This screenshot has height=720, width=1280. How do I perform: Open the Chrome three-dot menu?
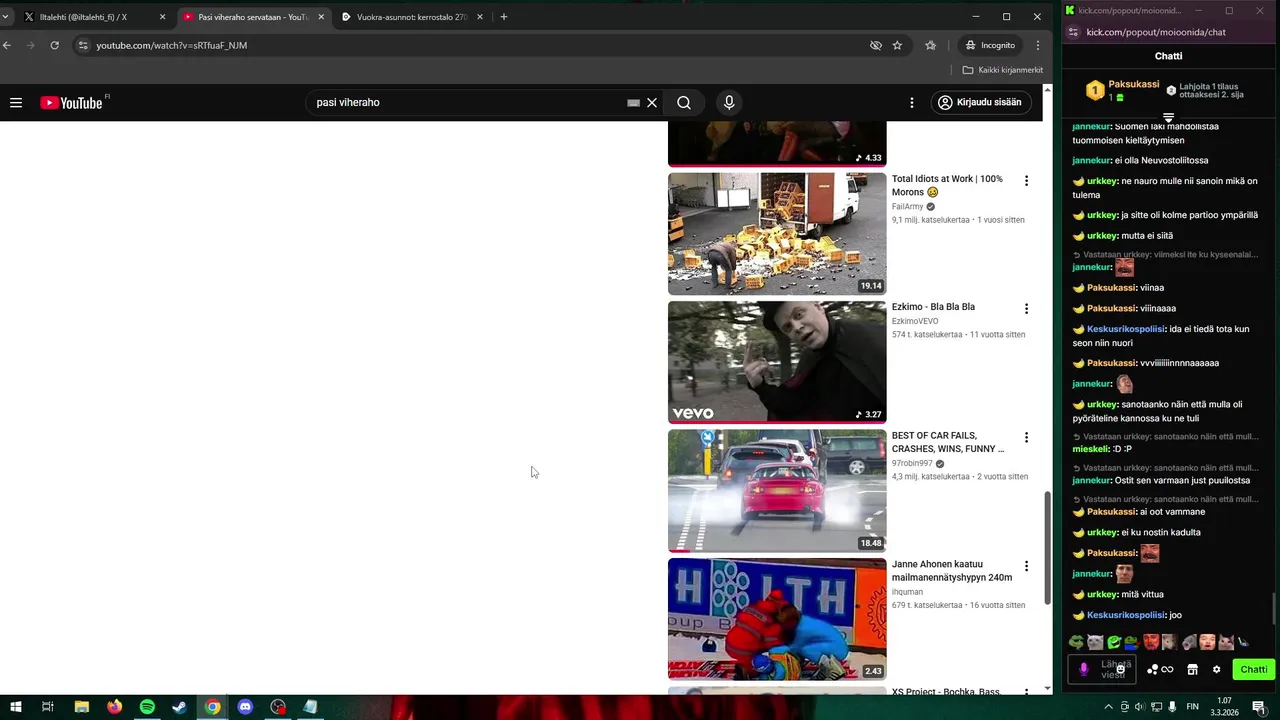1038,45
